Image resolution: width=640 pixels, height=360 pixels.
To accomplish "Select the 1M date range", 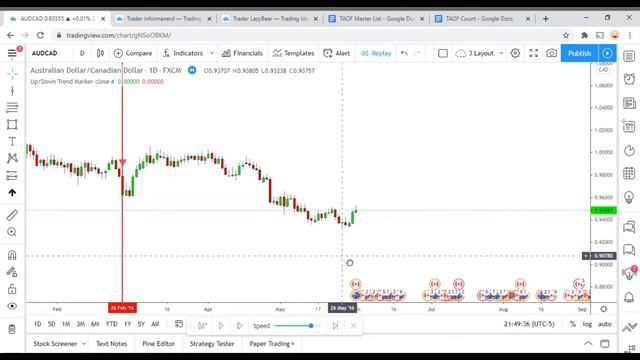I will point(66,324).
